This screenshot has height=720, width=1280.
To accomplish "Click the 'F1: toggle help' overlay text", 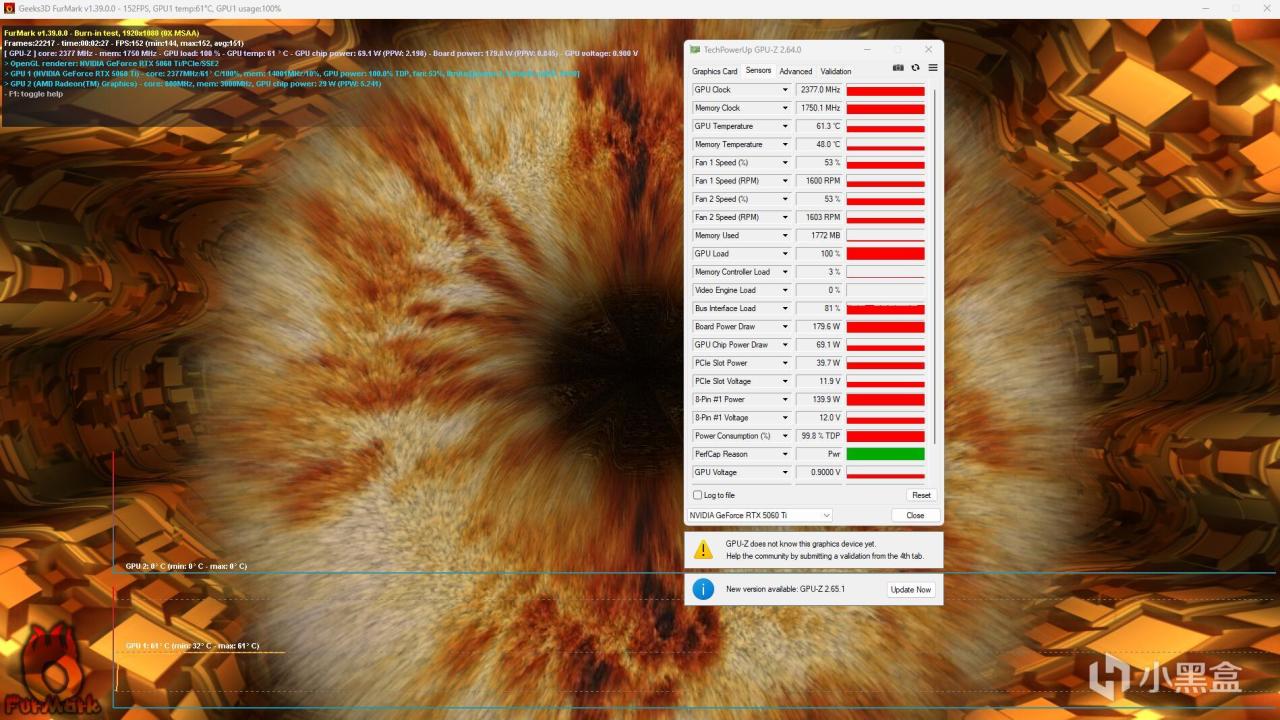I will tap(36, 94).
